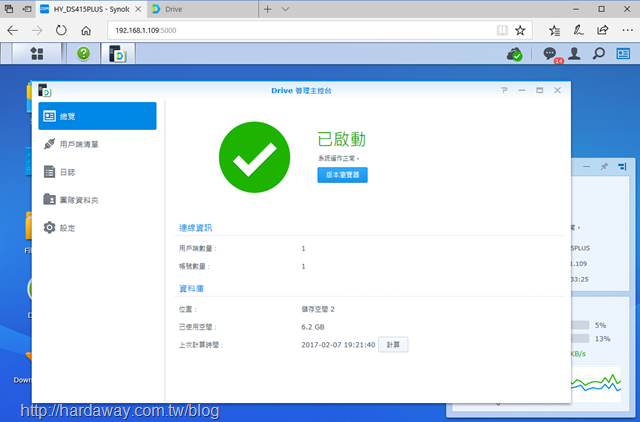The width and height of the screenshot is (640, 422).
Task: Open 用戶端清單 client list
Action: coord(97,144)
